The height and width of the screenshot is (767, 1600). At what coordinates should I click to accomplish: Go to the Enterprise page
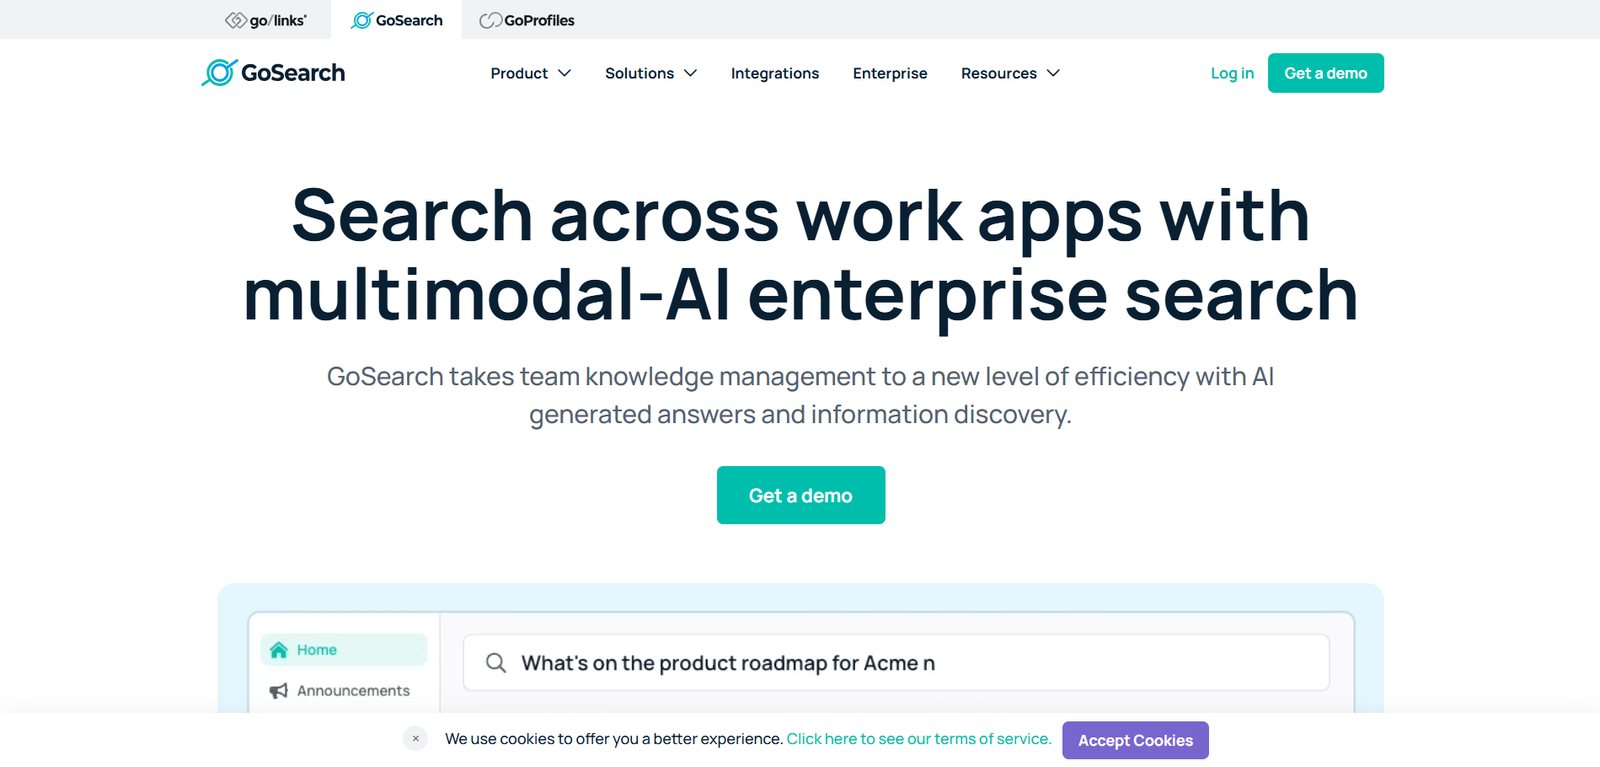point(889,73)
